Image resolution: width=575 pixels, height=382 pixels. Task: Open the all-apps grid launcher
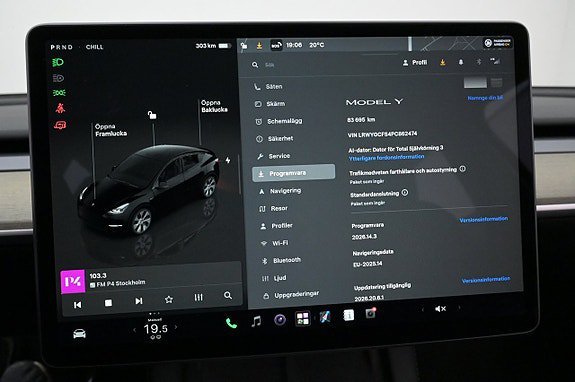tap(303, 319)
